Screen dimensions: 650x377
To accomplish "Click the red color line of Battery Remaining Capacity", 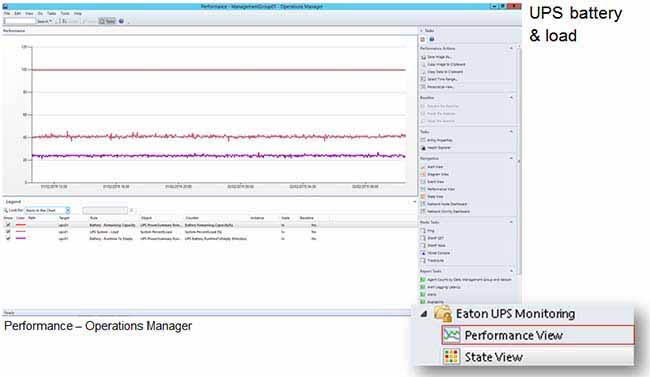I will [x=21, y=225].
